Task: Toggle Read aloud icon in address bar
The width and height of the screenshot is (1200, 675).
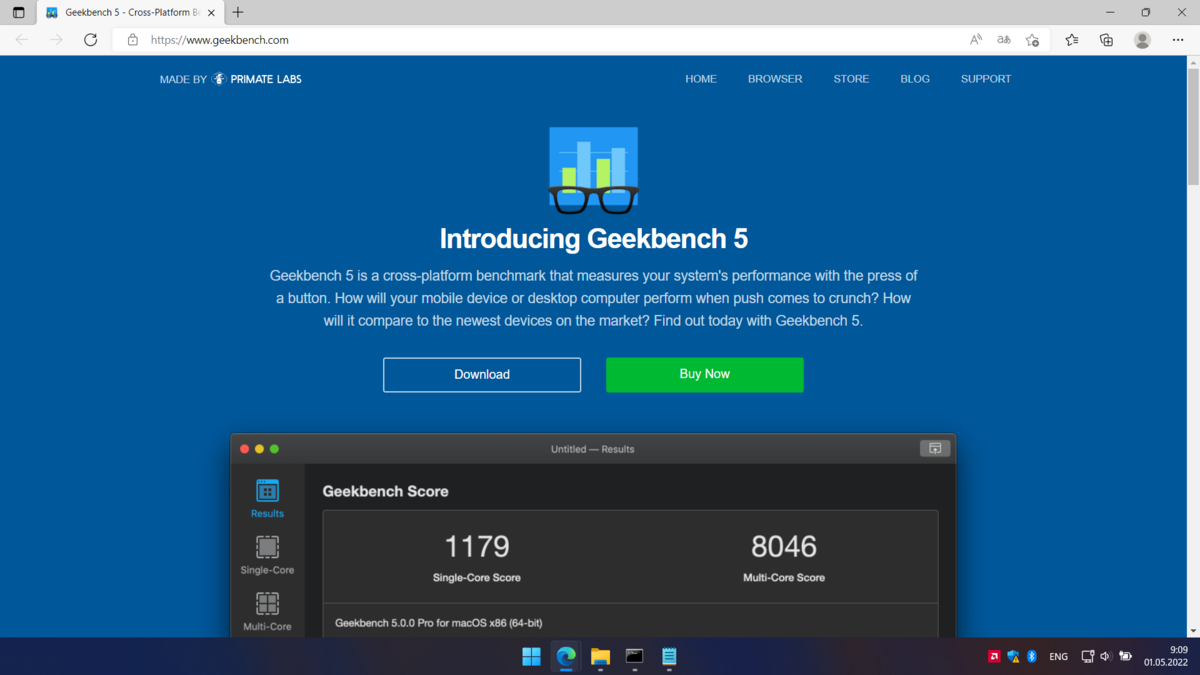Action: click(x=976, y=40)
